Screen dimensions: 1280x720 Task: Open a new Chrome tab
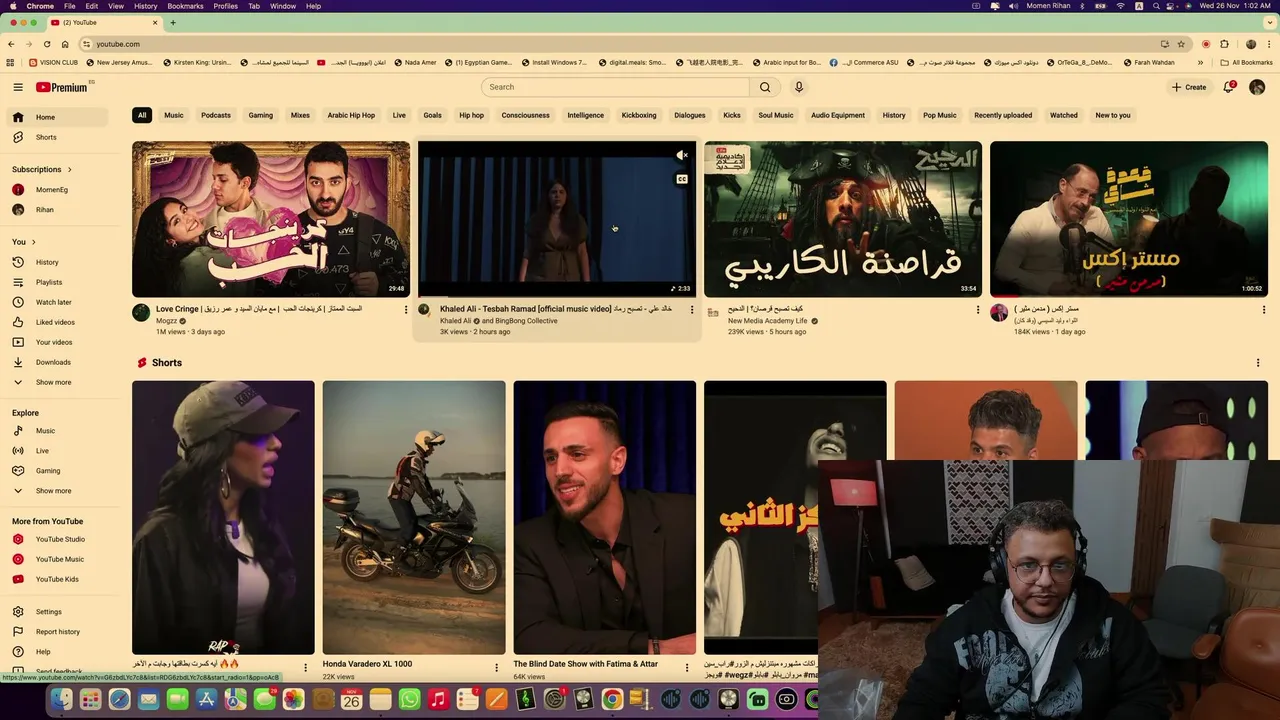click(x=173, y=22)
